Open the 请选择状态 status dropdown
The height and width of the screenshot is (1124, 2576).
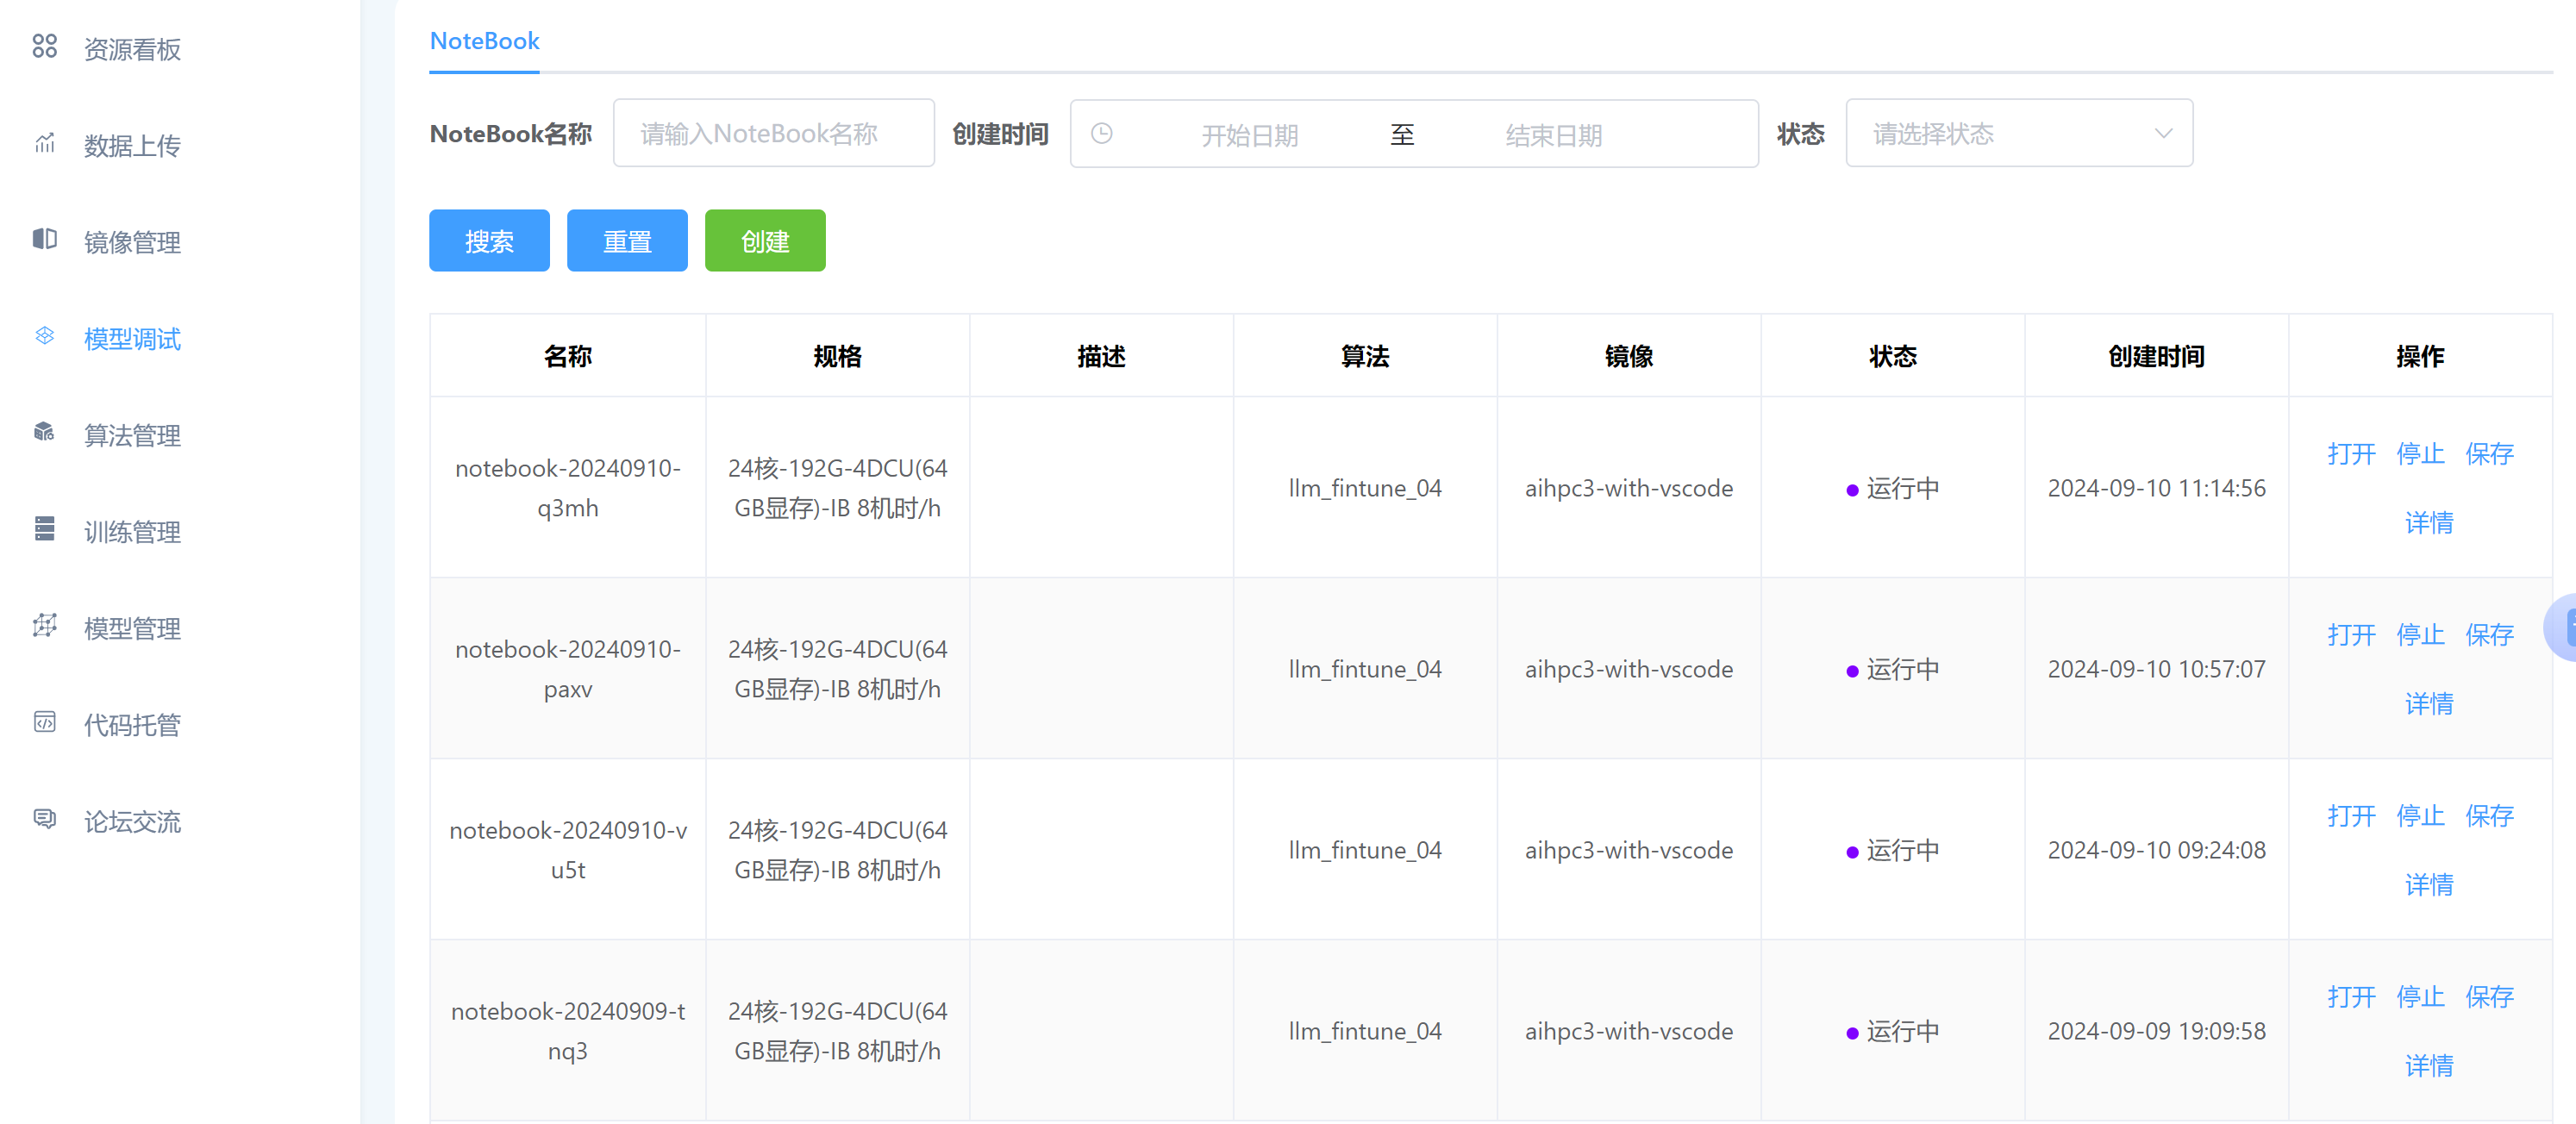(2018, 133)
